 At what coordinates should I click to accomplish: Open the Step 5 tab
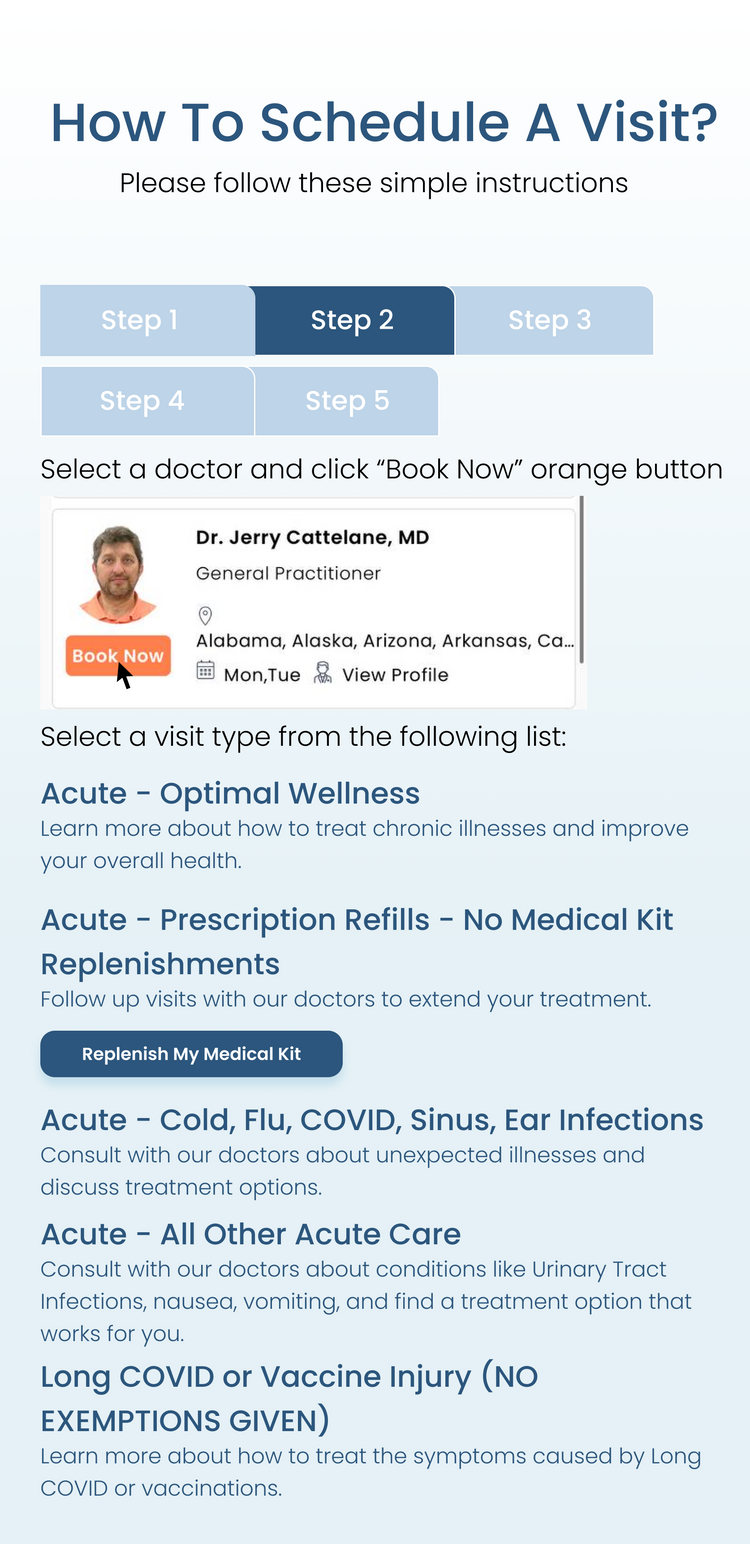coord(347,401)
